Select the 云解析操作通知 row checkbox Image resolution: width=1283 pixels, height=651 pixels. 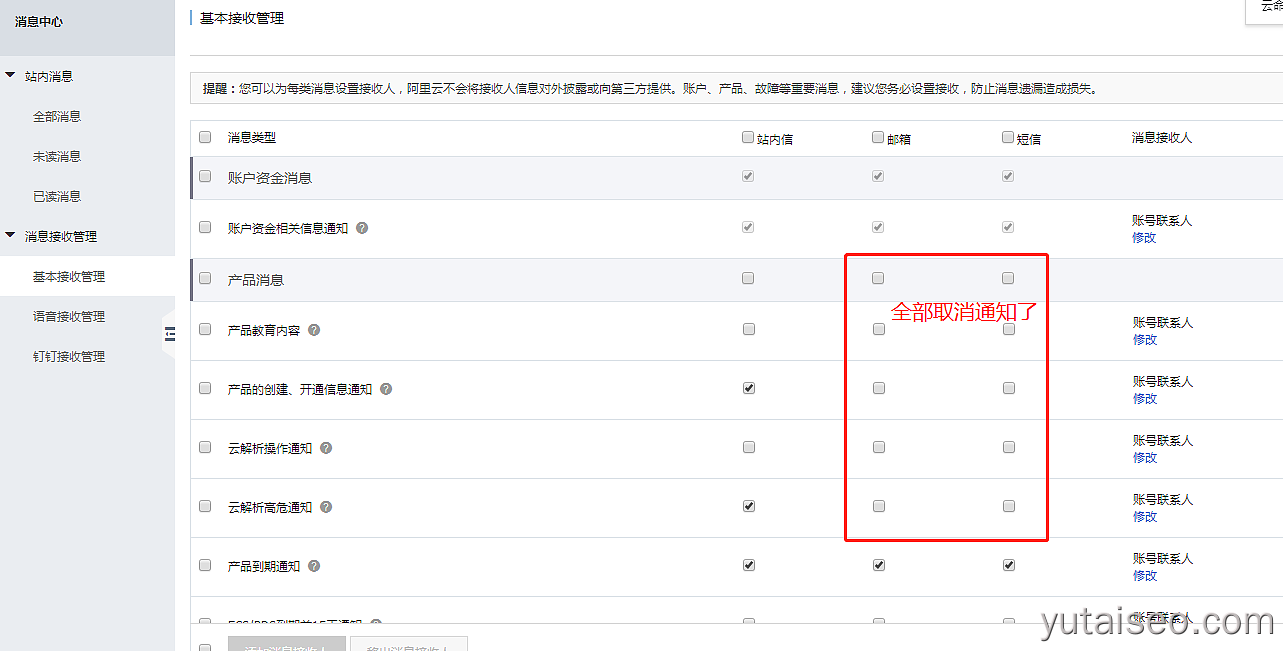pyautogui.click(x=205, y=447)
